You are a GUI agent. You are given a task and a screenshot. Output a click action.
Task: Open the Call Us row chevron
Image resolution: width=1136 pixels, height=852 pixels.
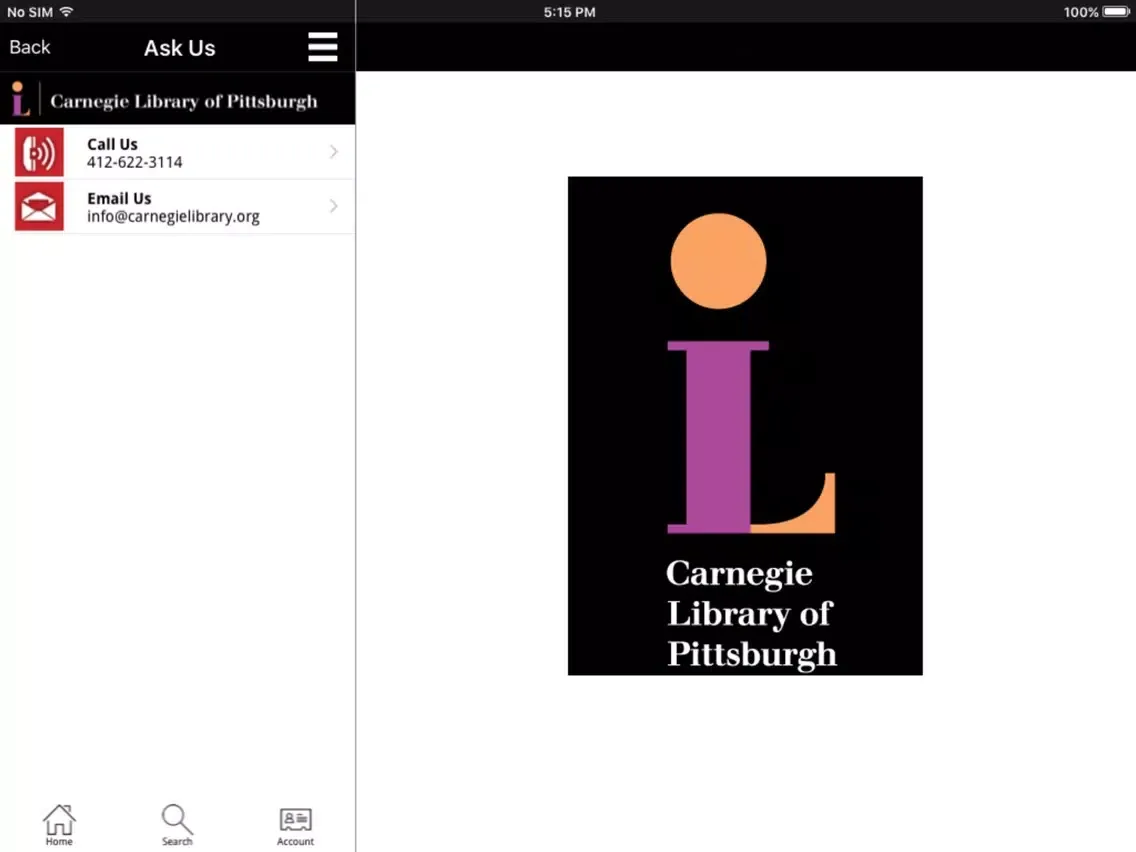(x=333, y=151)
